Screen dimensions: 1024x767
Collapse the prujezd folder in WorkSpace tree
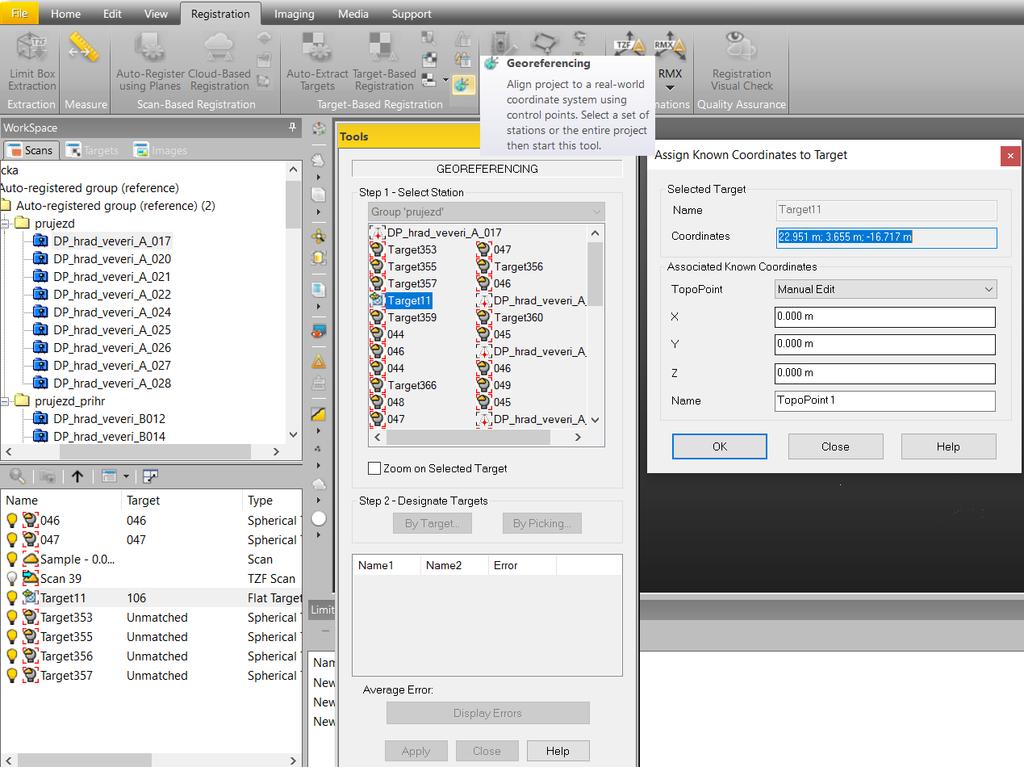coord(5,223)
